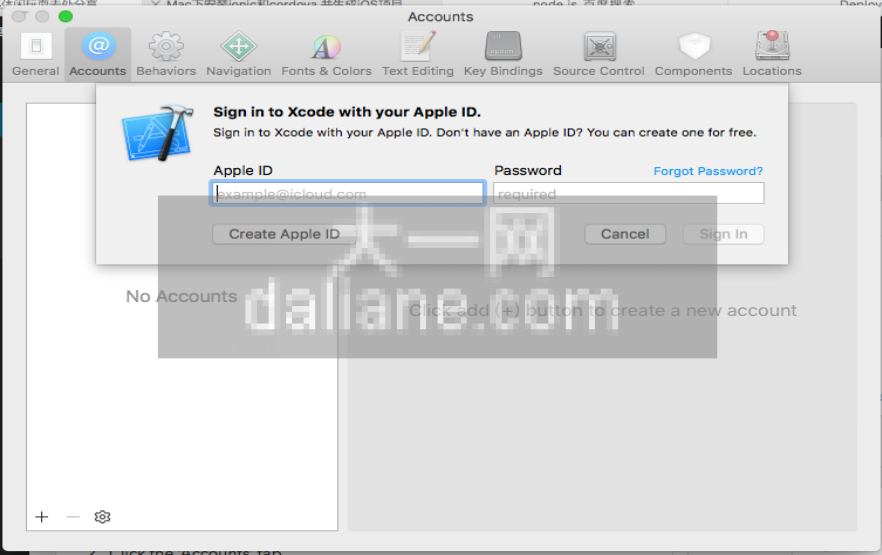The width and height of the screenshot is (882, 555).
Task: Cancel the sign-in dialog
Action: pyautogui.click(x=625, y=234)
